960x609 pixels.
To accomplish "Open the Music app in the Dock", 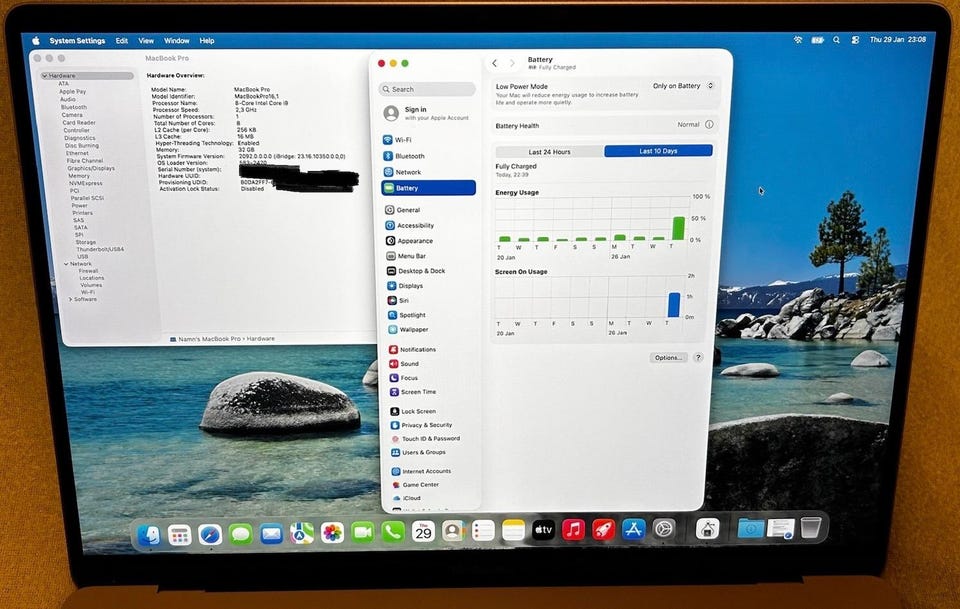I will tap(573, 530).
